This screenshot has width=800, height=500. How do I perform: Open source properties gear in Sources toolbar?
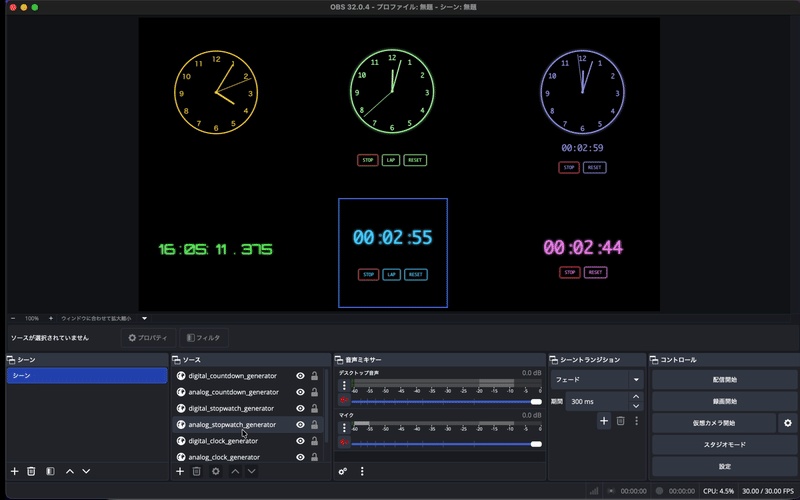pos(216,471)
